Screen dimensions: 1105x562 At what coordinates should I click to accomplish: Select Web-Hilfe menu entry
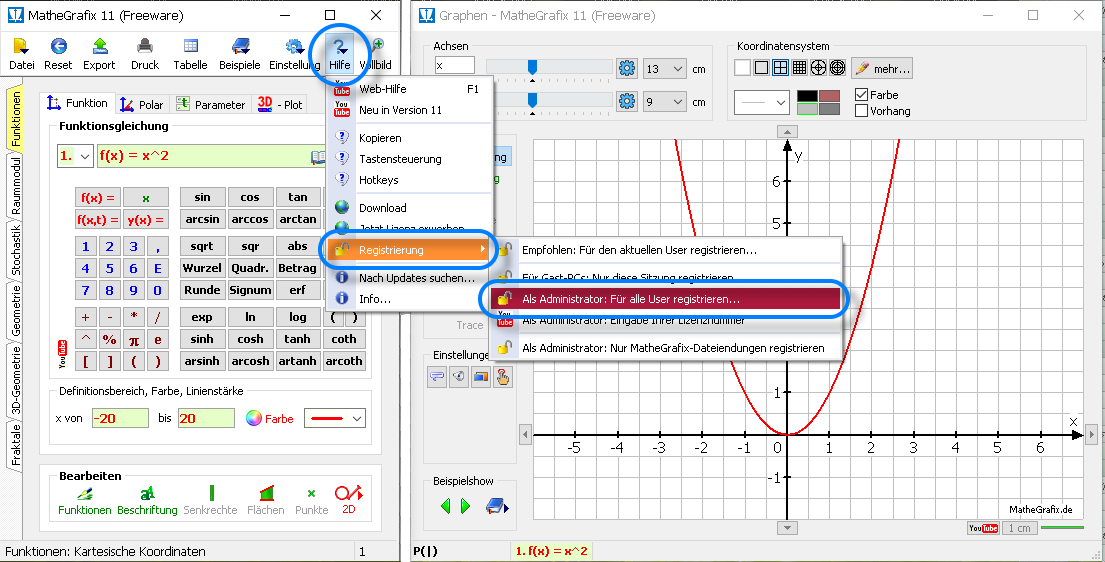coord(410,89)
